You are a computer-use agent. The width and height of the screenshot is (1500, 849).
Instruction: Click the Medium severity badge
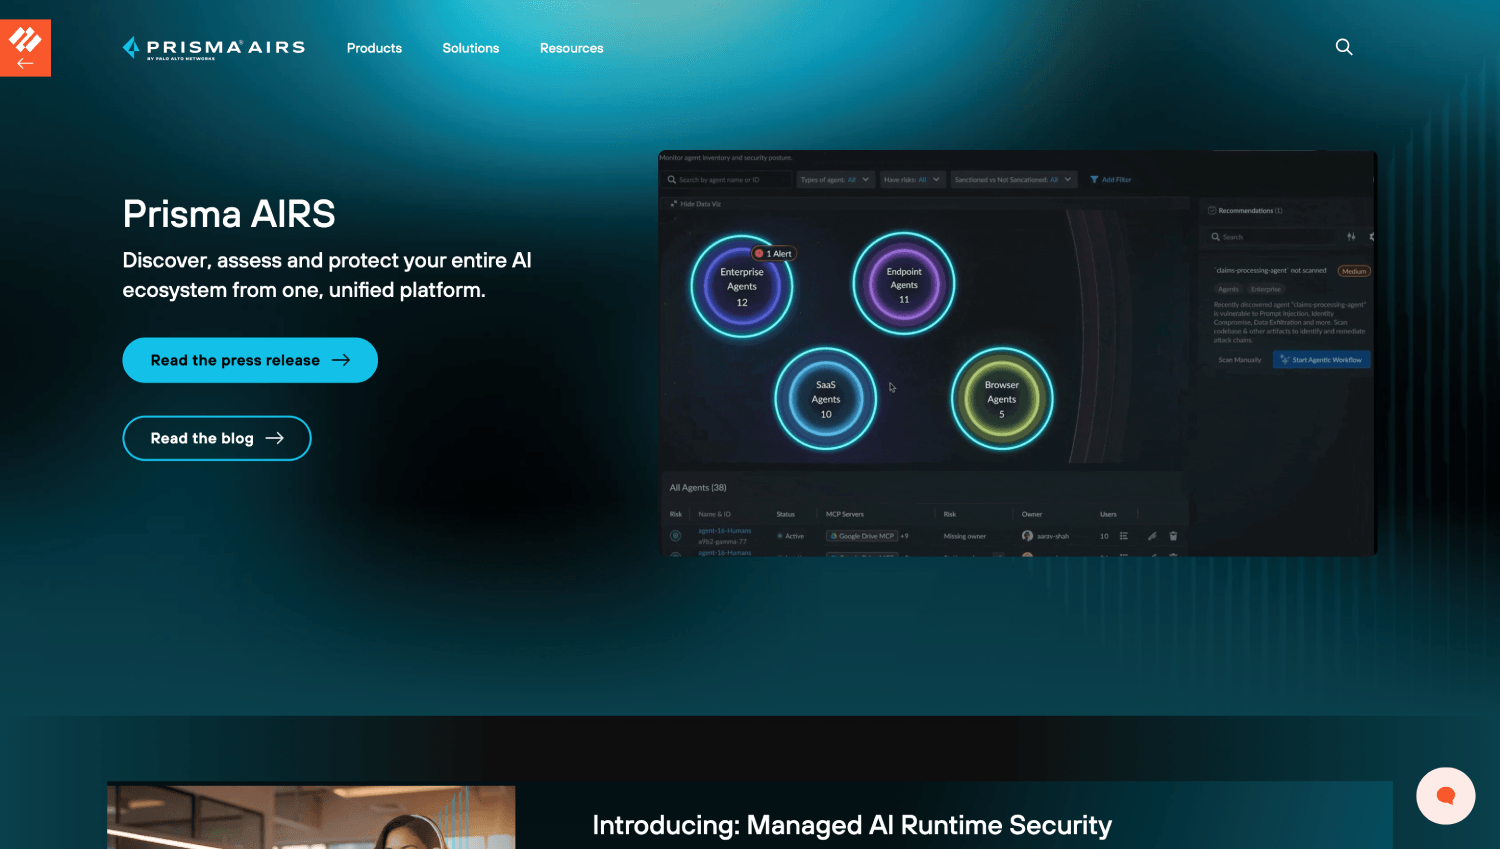click(x=1354, y=271)
